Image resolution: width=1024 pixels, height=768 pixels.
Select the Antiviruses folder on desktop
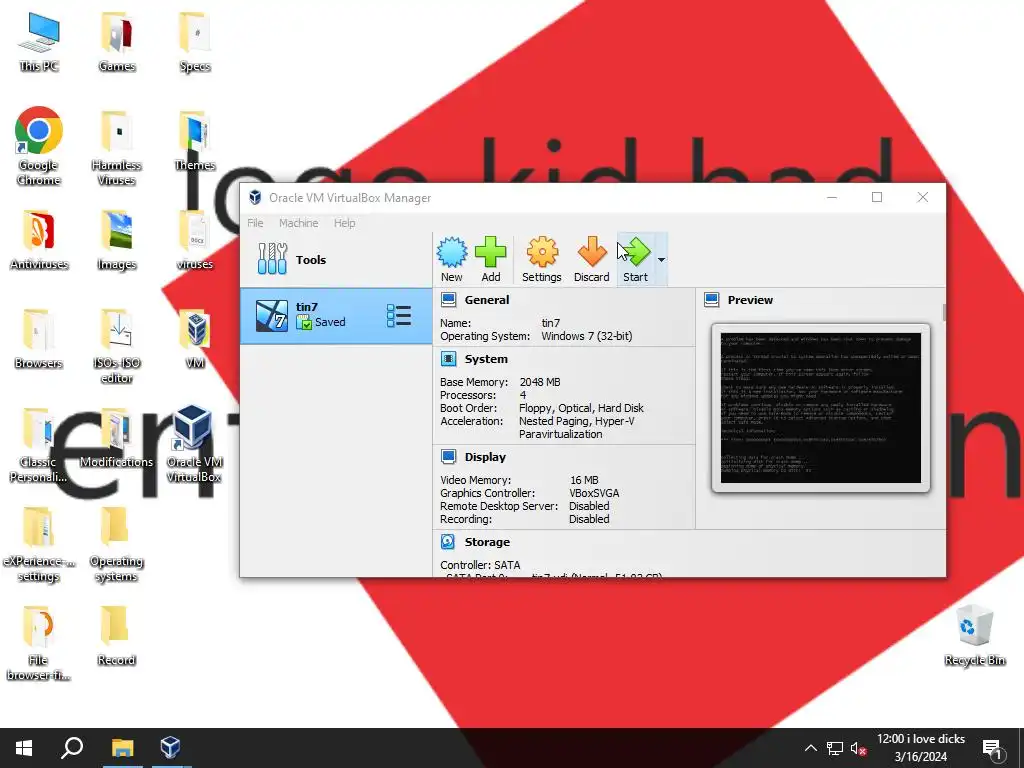(x=39, y=240)
